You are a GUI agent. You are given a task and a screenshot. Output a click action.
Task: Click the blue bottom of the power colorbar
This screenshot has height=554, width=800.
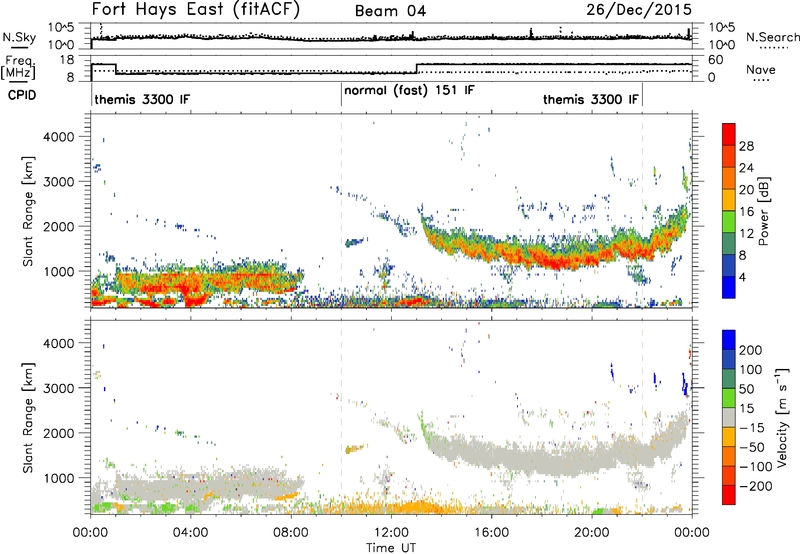coord(729,288)
